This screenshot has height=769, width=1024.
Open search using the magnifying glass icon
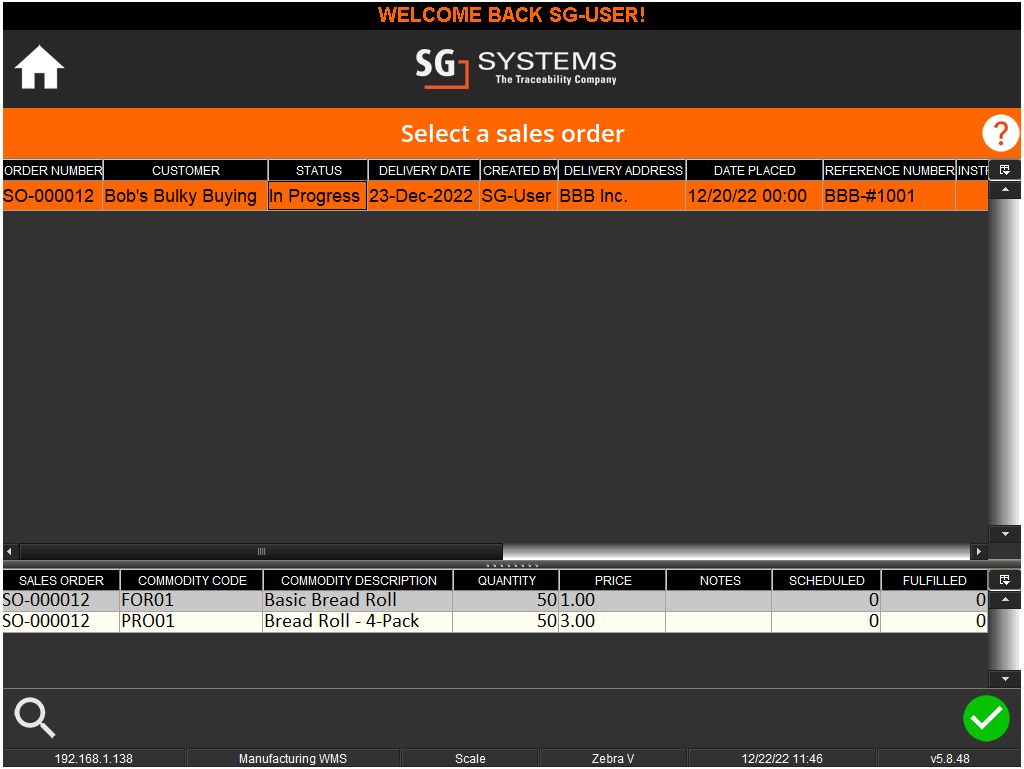coord(34,718)
